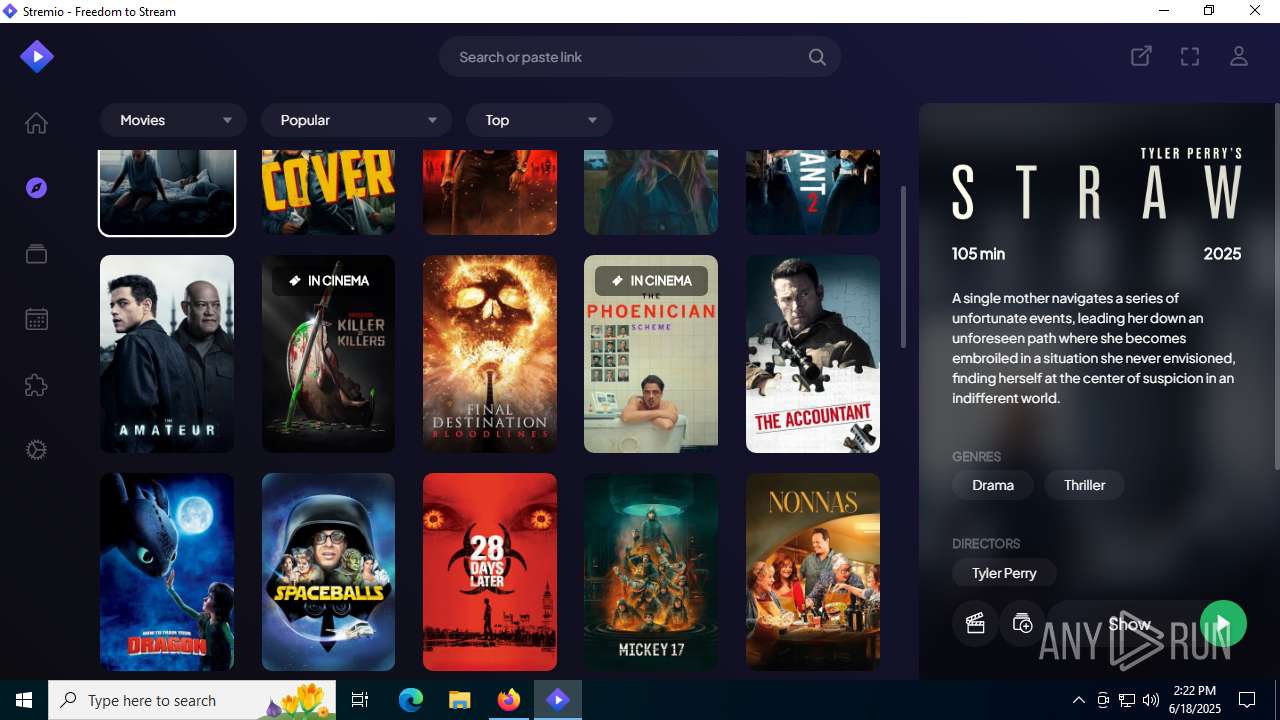Viewport: 1280px width, 720px height.
Task: Open the Calendar sidebar icon
Action: pos(36,319)
